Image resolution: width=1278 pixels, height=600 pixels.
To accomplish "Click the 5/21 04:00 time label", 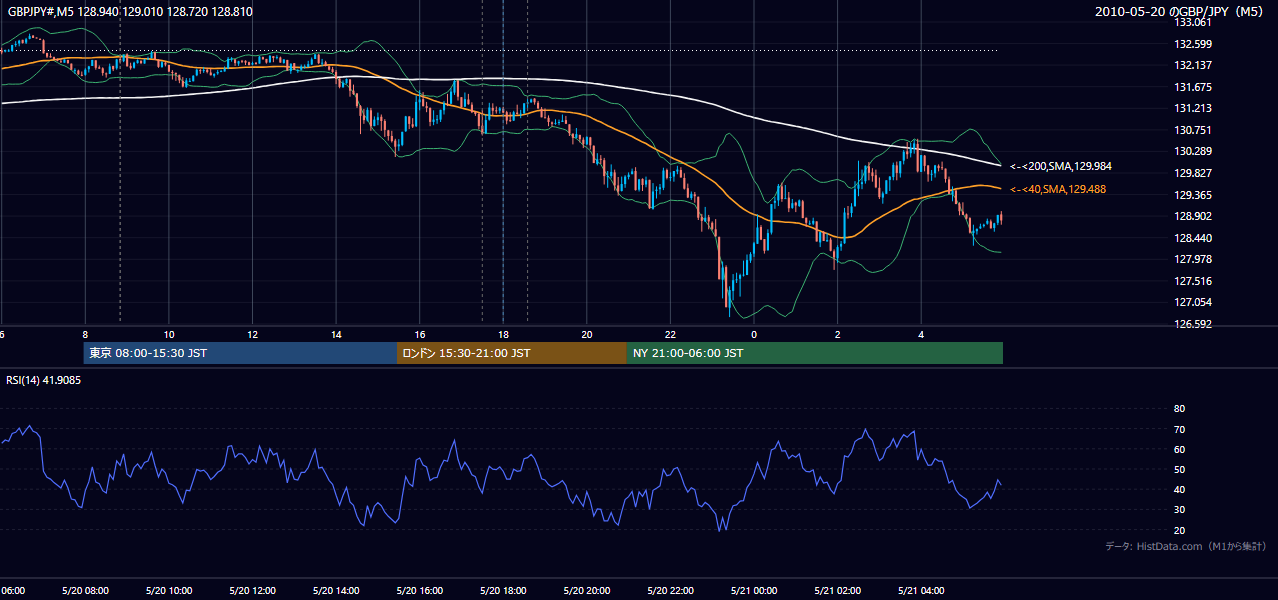I will point(920,591).
